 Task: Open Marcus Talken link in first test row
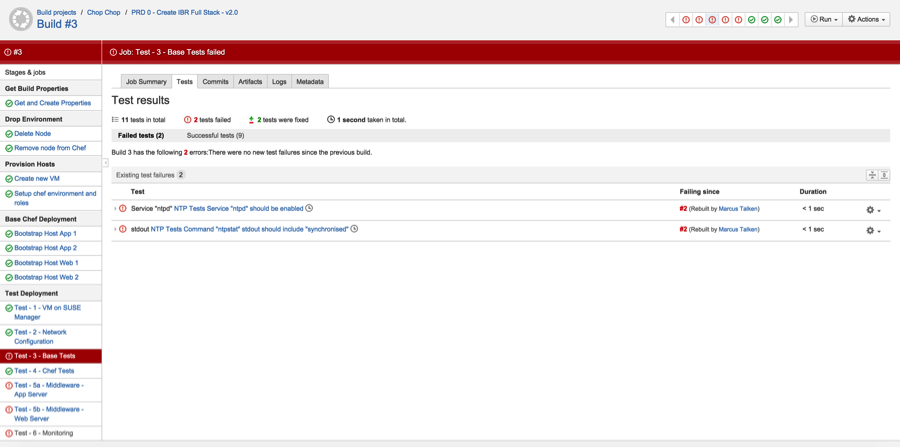point(739,209)
